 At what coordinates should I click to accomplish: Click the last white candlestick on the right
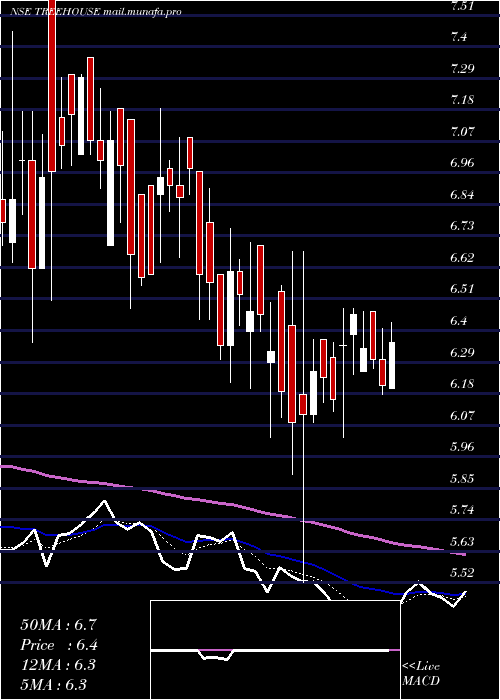coord(392,365)
